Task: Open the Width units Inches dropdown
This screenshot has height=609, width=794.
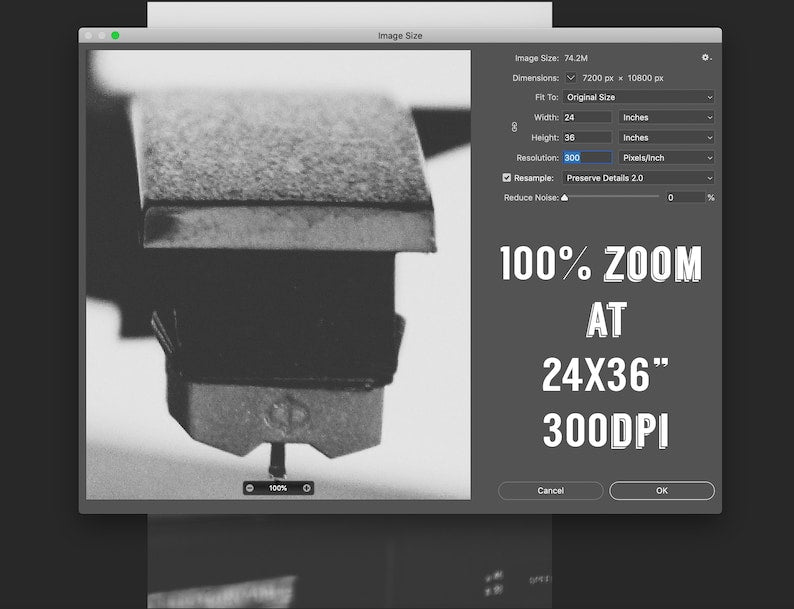Action: click(666, 117)
